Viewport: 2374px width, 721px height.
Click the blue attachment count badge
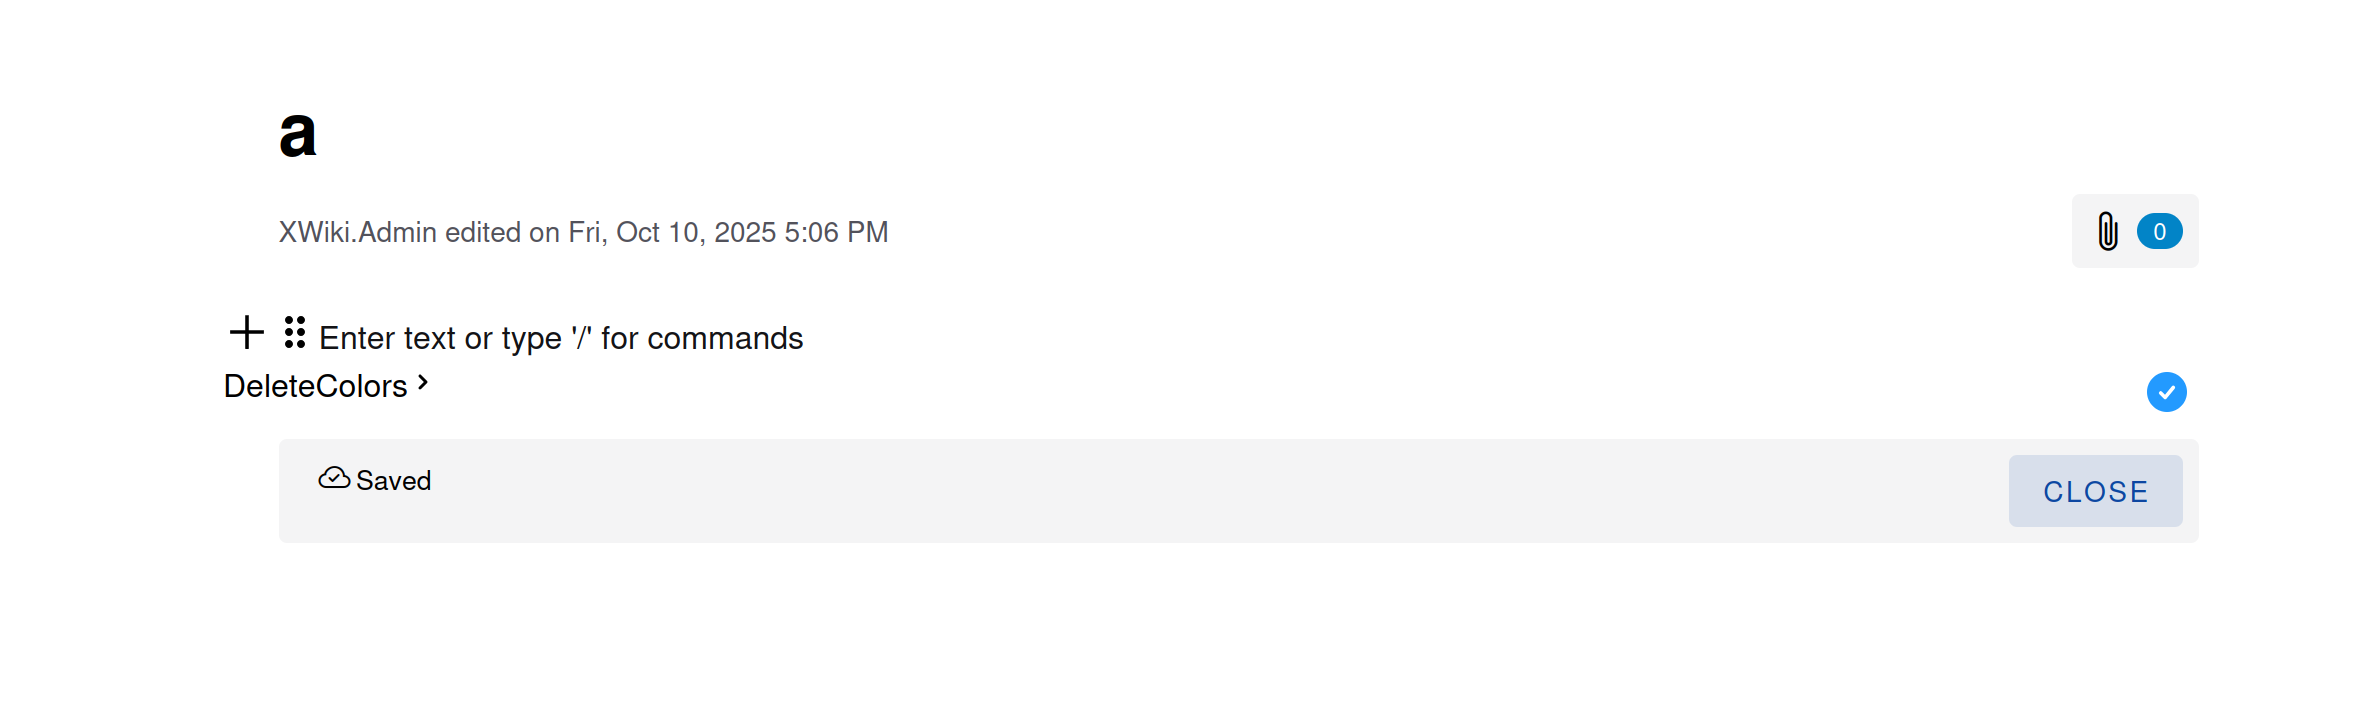(x=2159, y=231)
